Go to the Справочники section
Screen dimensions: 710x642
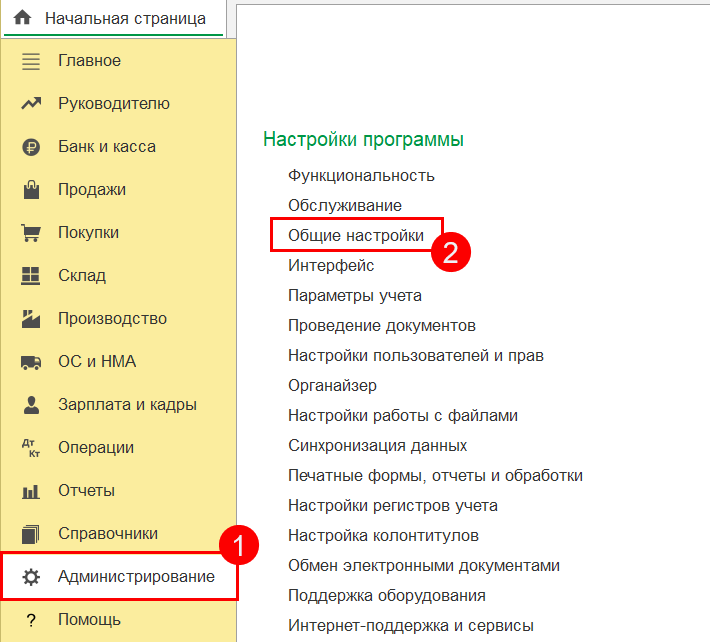point(108,534)
